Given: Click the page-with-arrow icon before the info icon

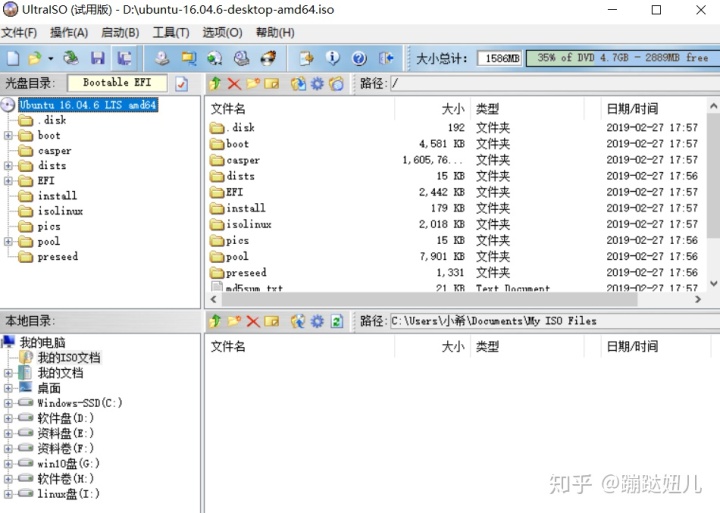Looking at the screenshot, I should point(306,58).
